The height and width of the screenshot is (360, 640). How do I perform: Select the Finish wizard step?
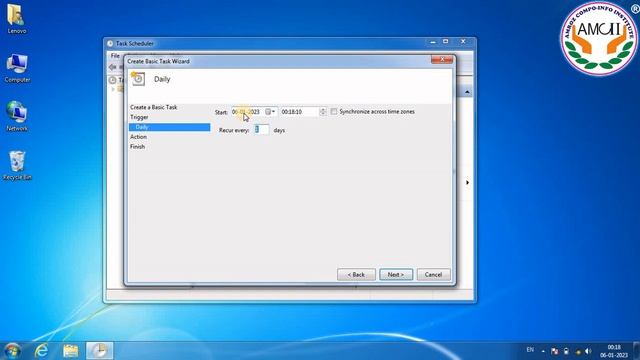pyautogui.click(x=138, y=147)
